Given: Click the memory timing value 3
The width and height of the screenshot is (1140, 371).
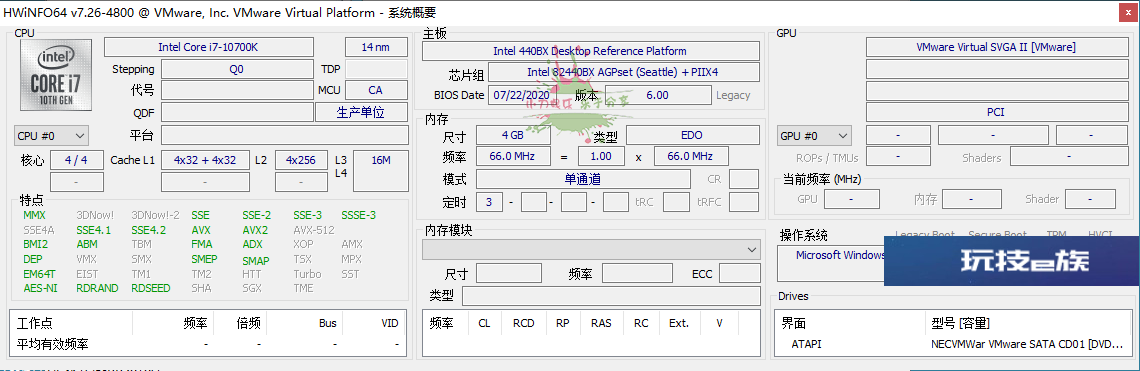Looking at the screenshot, I should tap(489, 202).
